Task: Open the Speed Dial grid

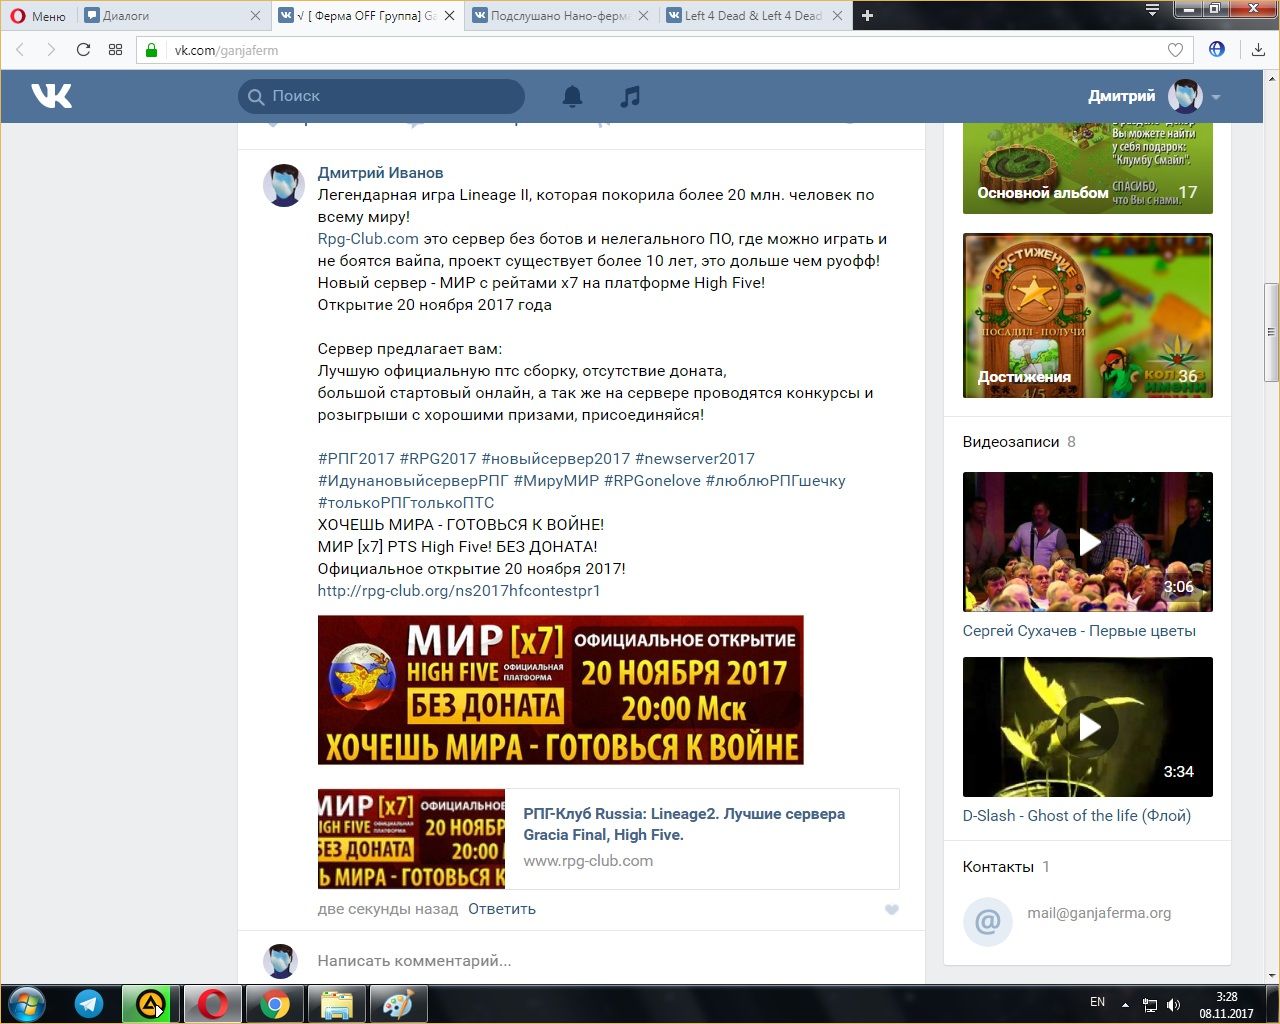Action: [x=115, y=50]
